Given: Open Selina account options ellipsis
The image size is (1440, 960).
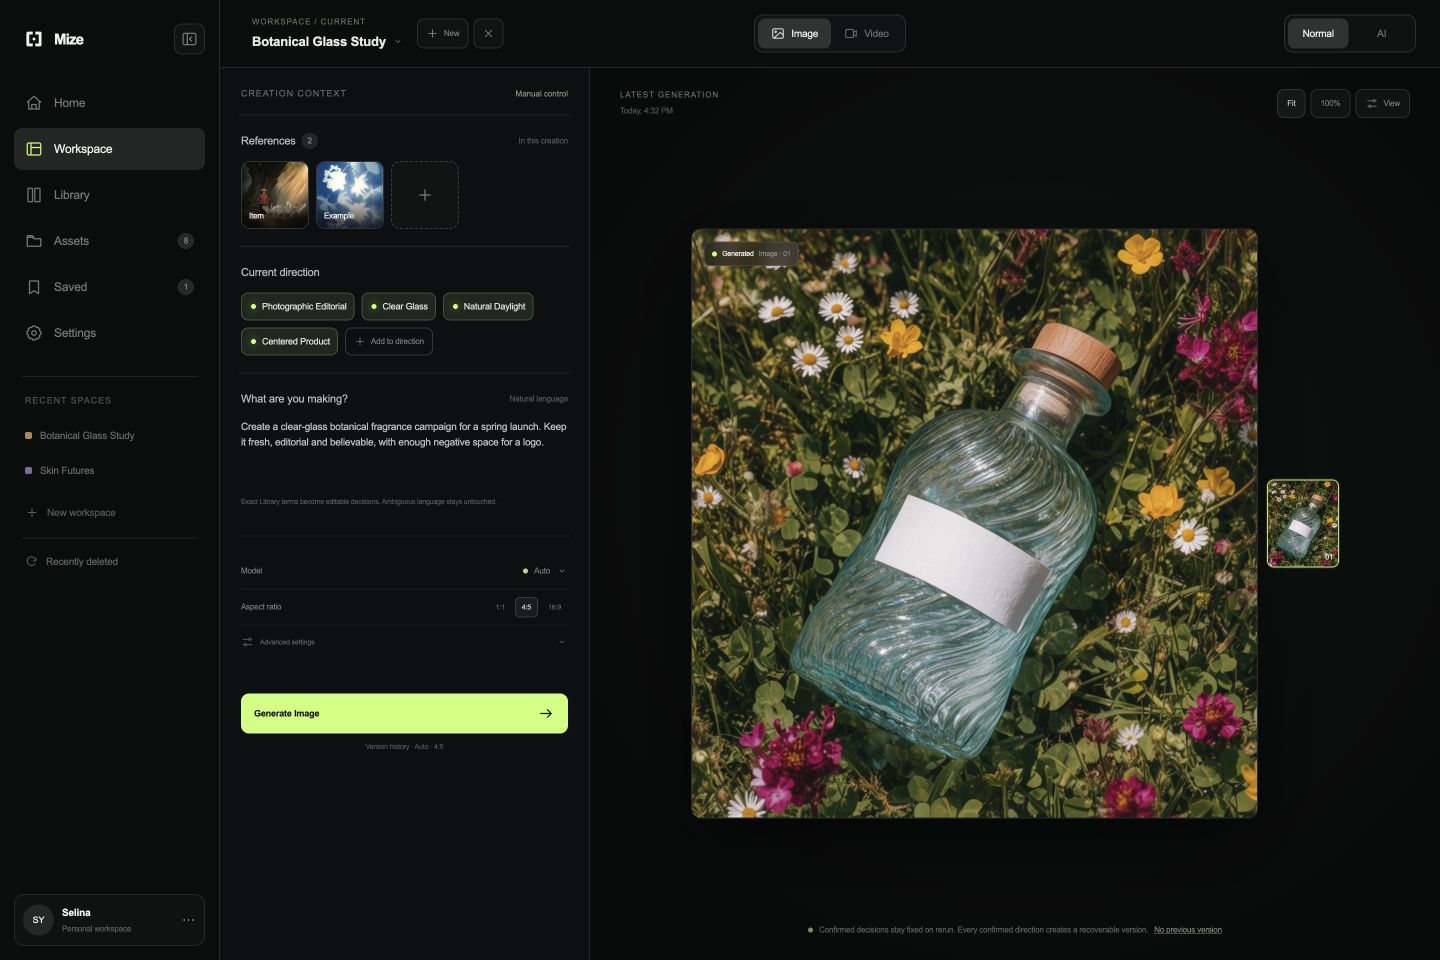Looking at the screenshot, I should click(x=188, y=920).
